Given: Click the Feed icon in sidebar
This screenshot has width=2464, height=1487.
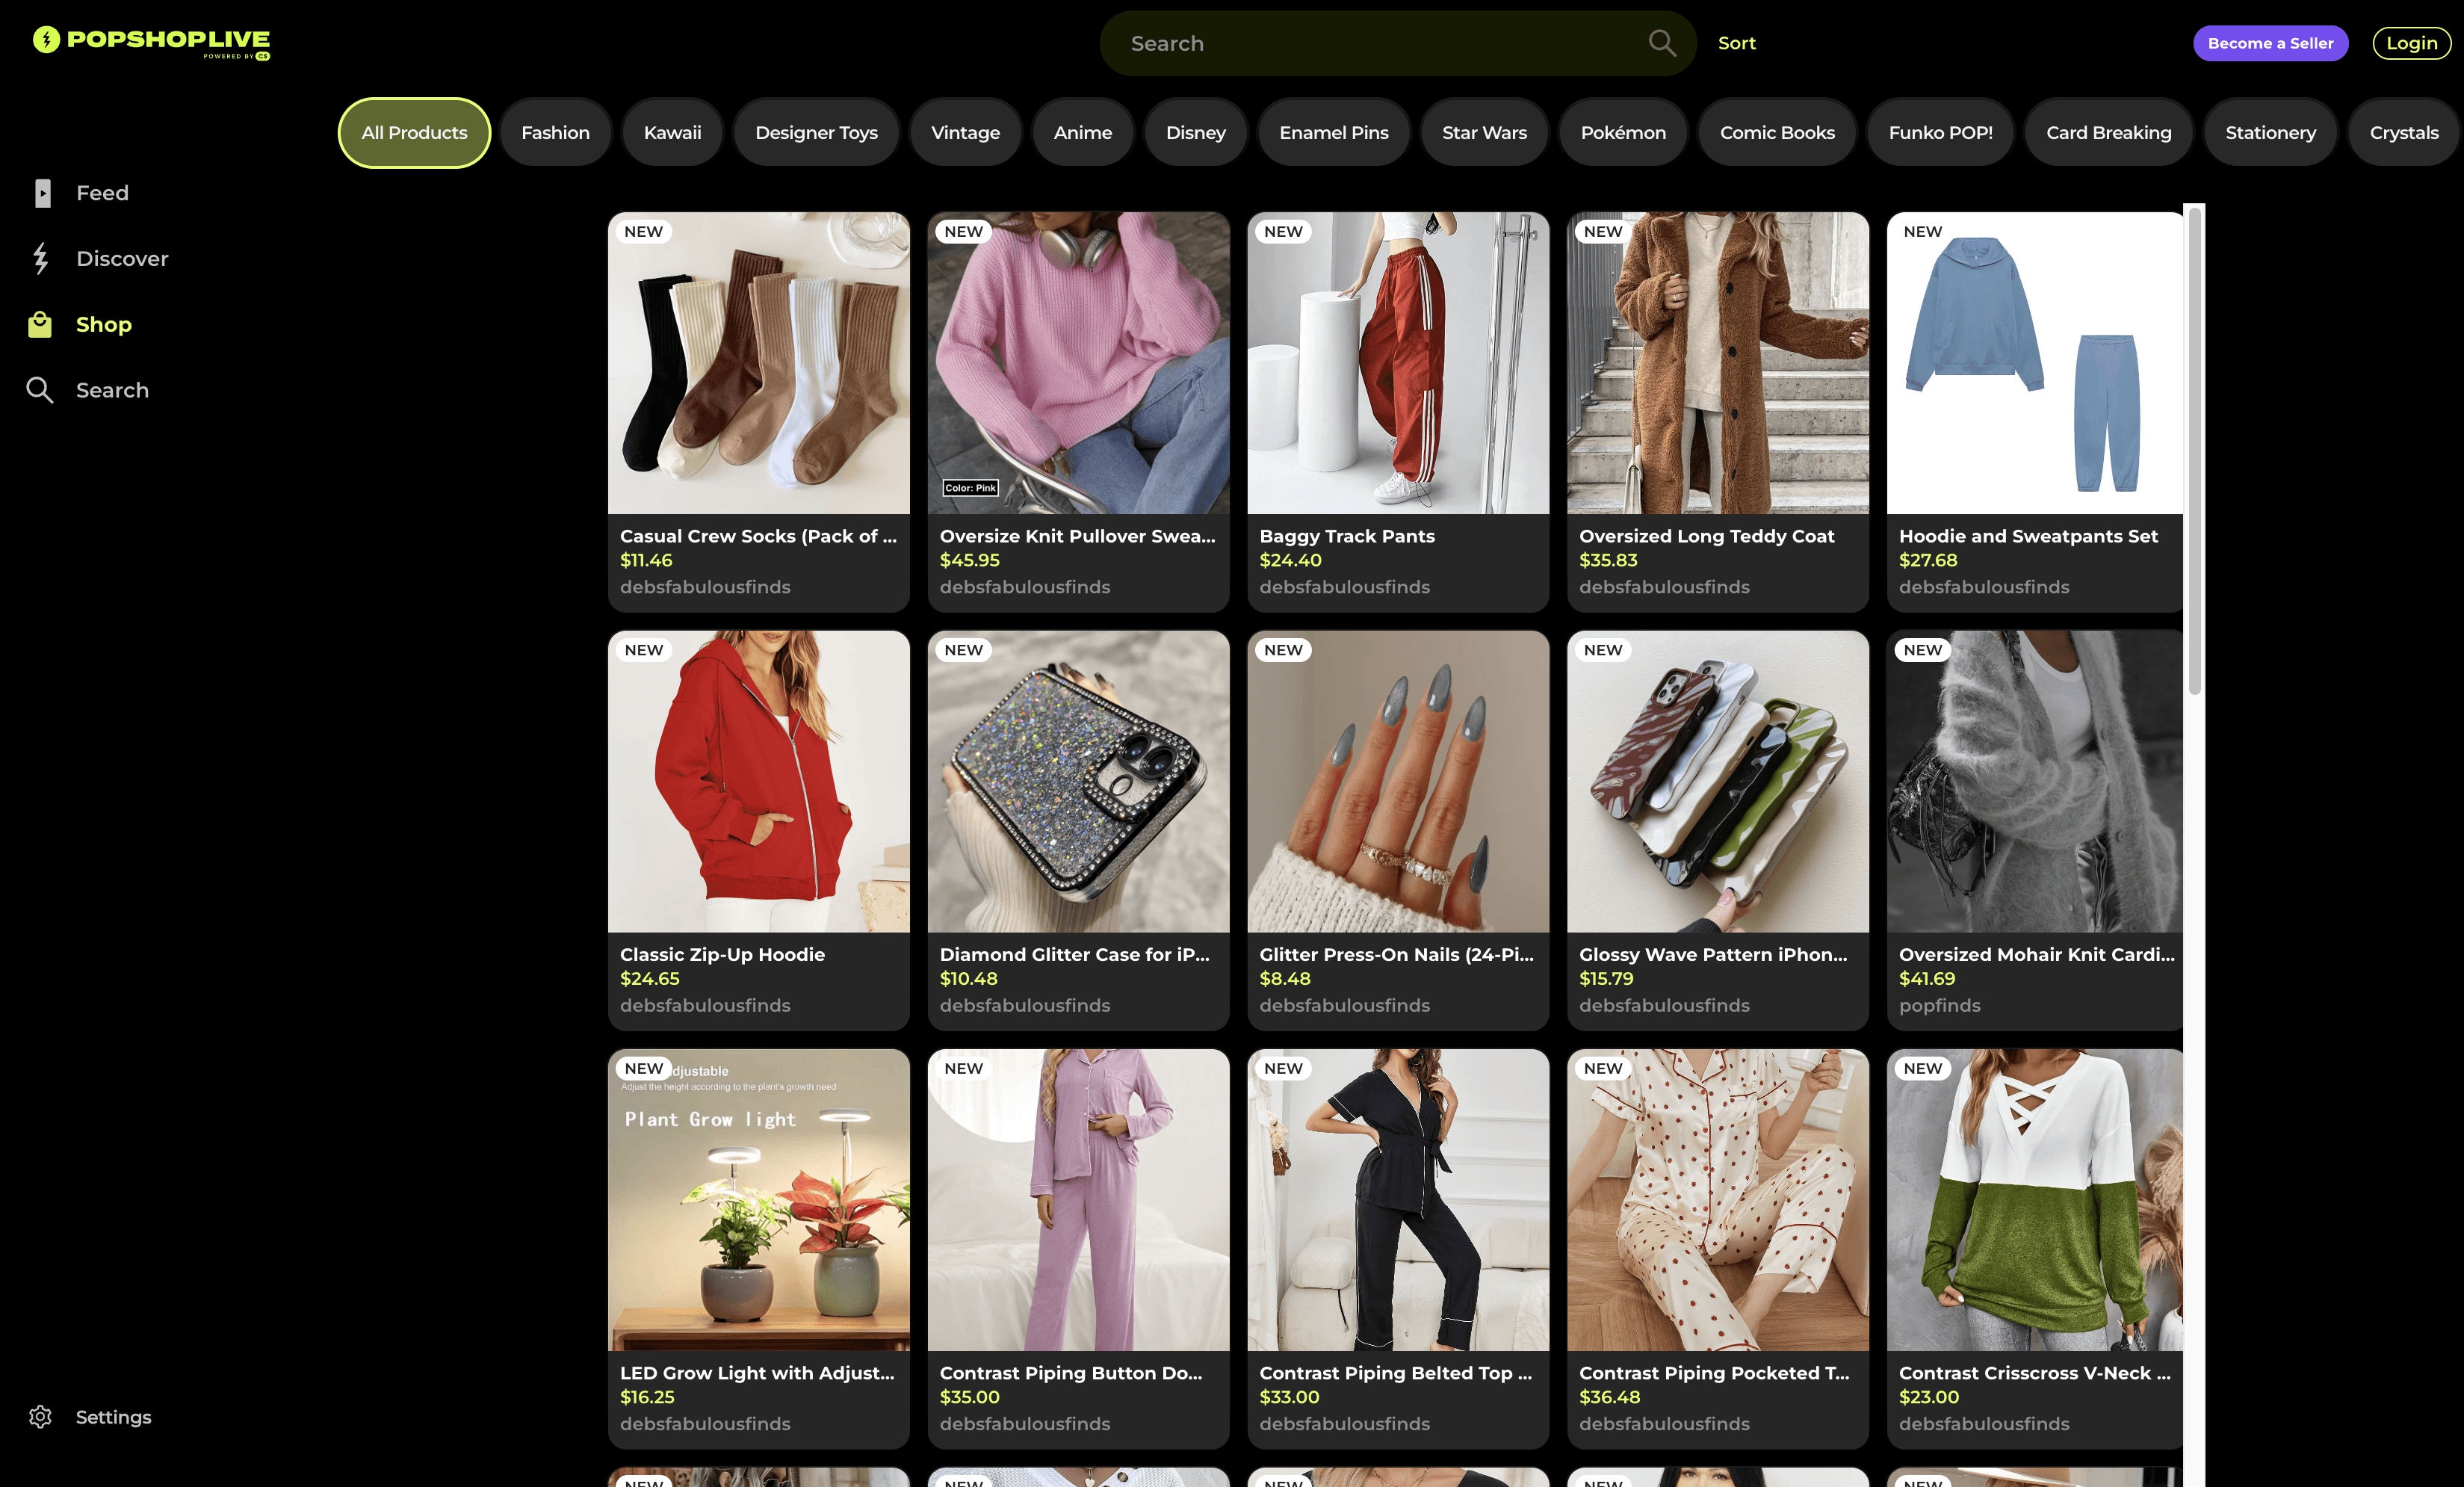Looking at the screenshot, I should [x=42, y=193].
